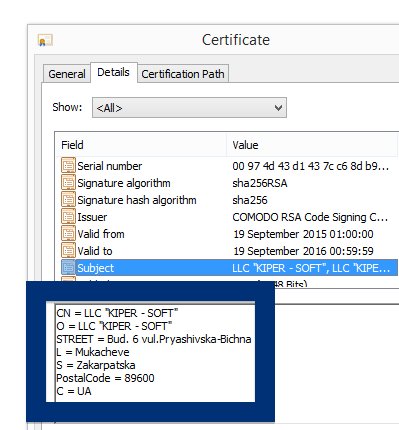This screenshot has height=430, width=399.
Task: Click the Signature algorithm field icon
Action: tap(68, 183)
